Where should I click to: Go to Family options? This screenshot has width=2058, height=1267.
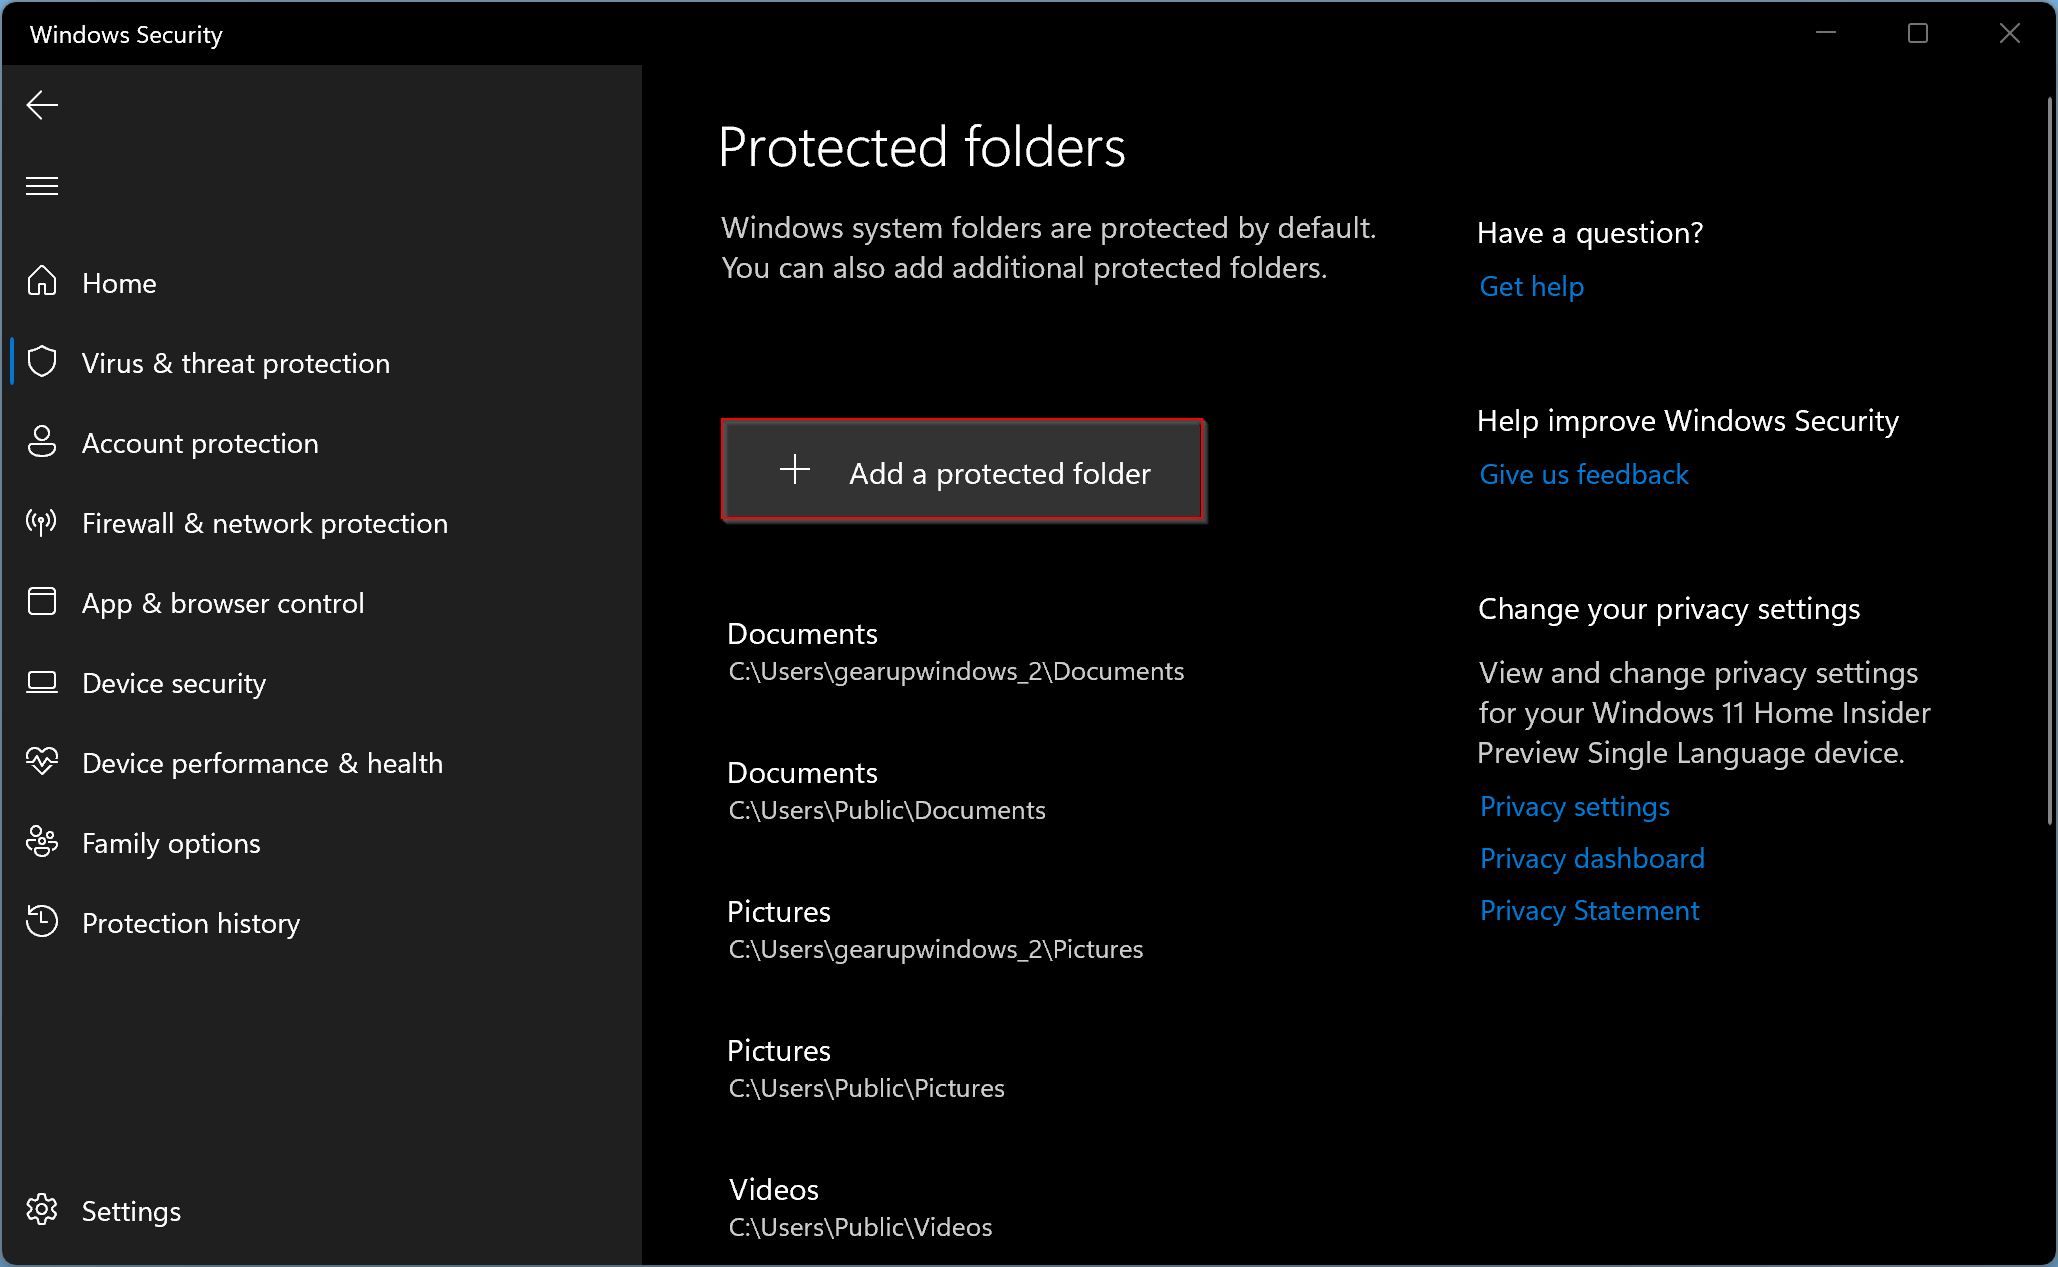(x=322, y=843)
